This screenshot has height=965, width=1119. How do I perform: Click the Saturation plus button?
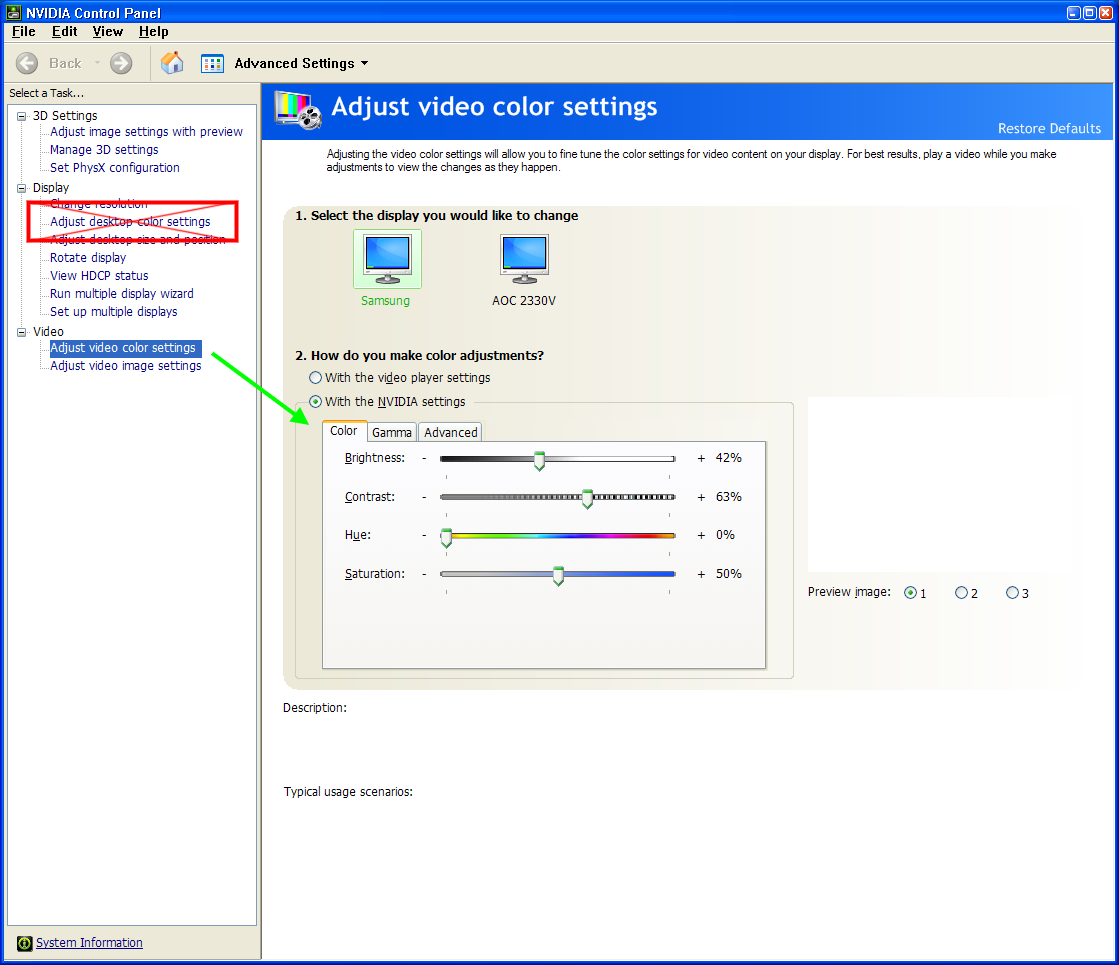[701, 574]
